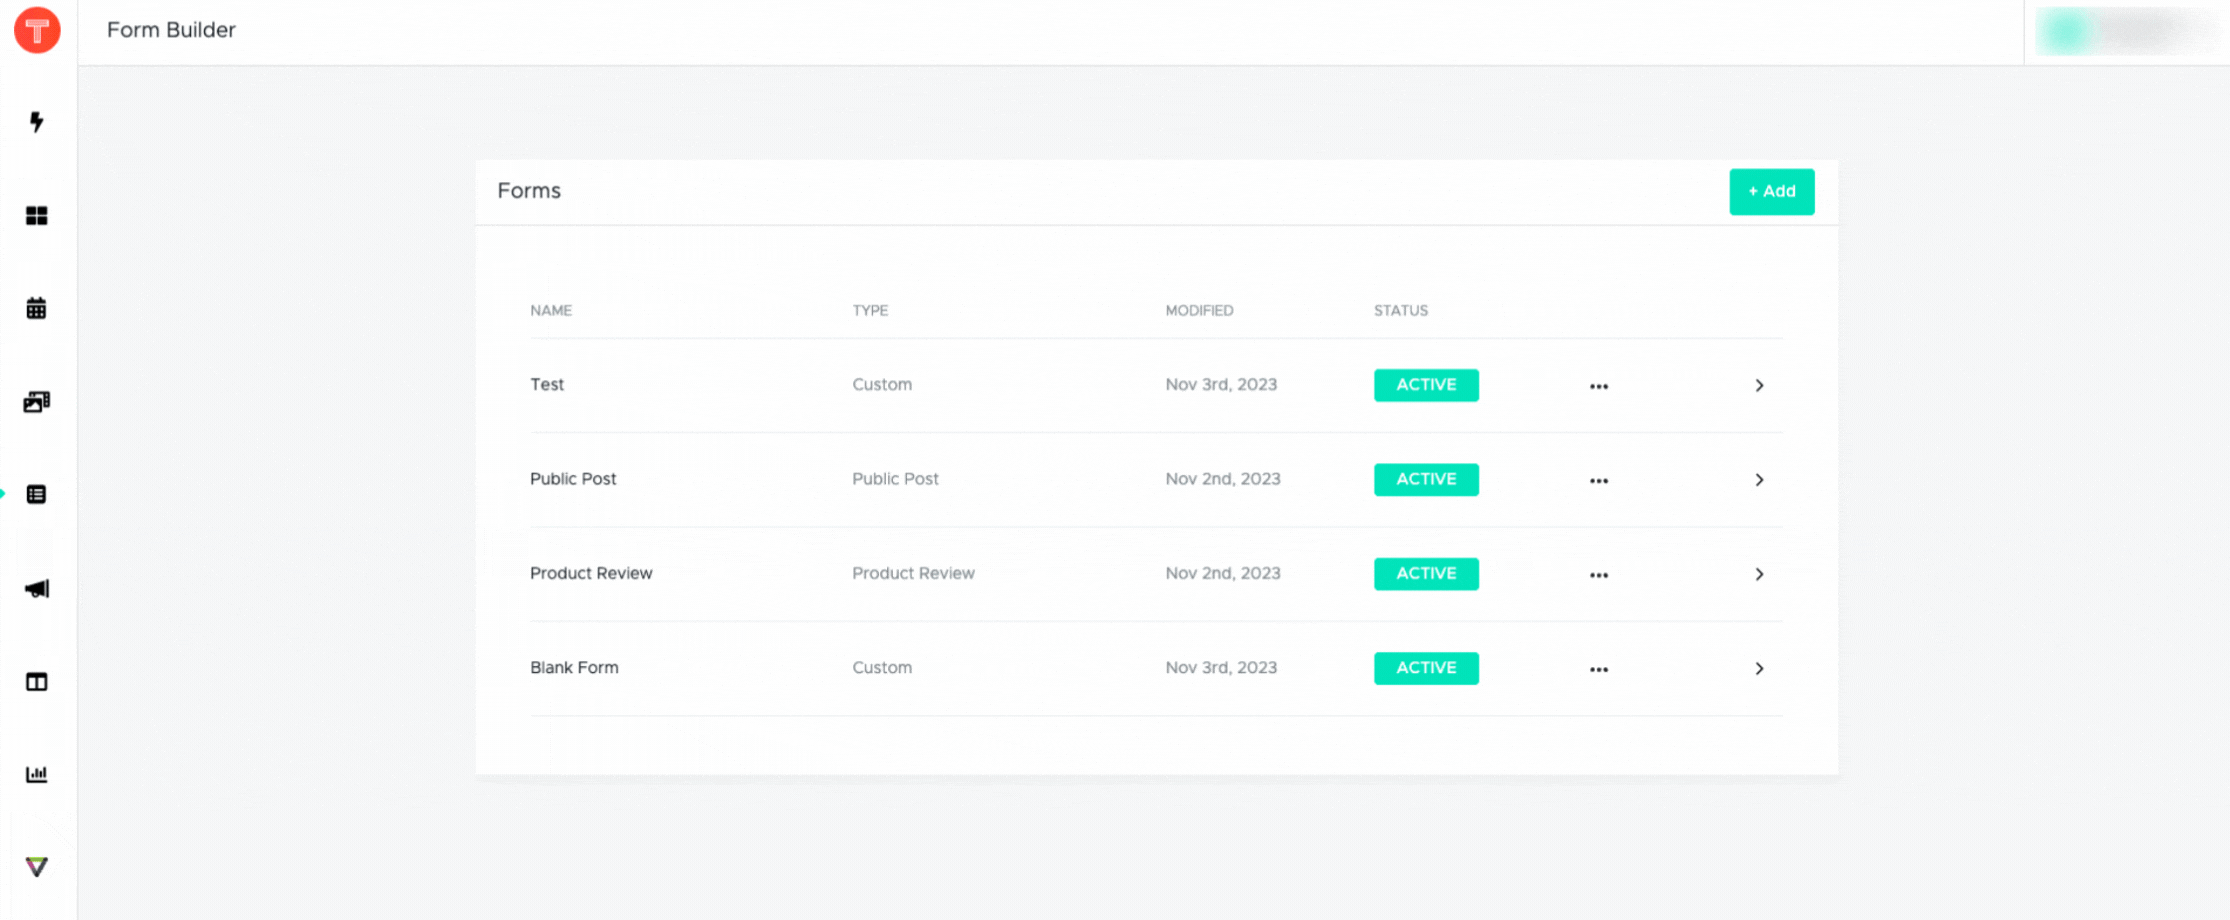Viewport: 2230px width, 920px height.
Task: Click the + Add button
Action: tap(1772, 191)
